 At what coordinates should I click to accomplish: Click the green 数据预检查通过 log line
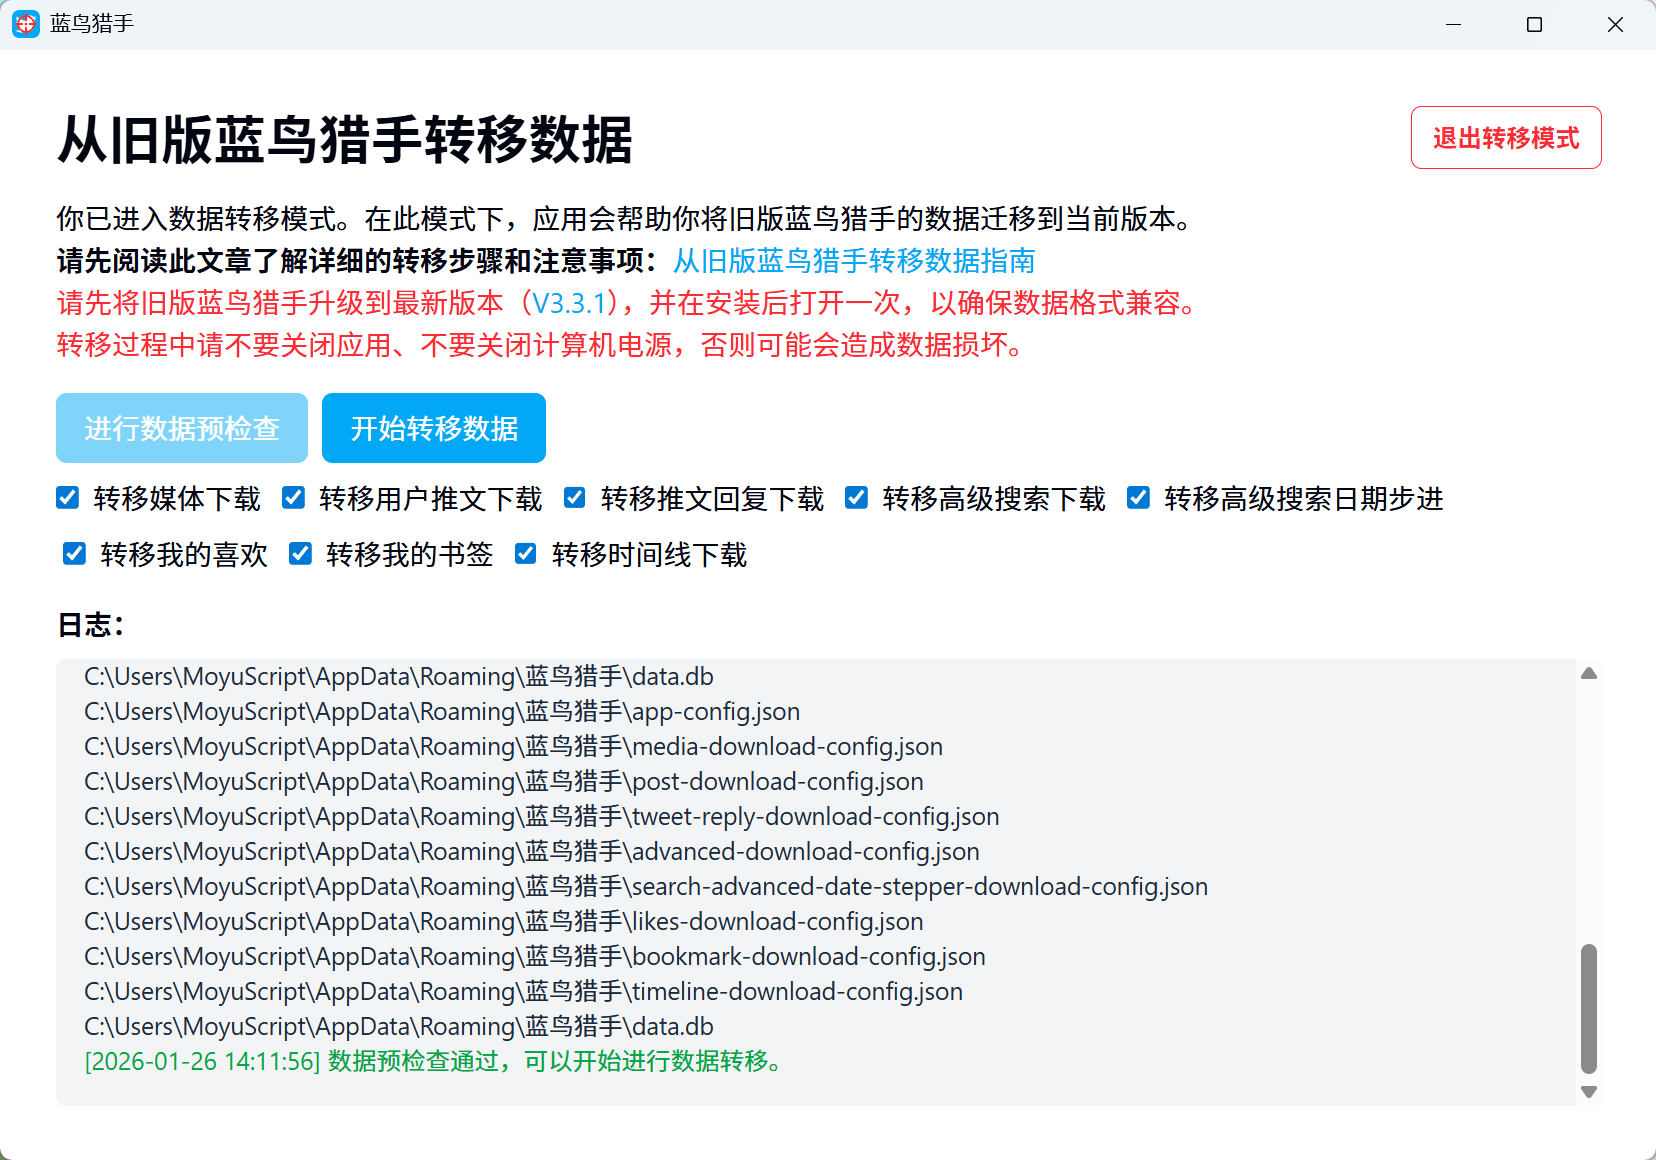click(435, 1061)
